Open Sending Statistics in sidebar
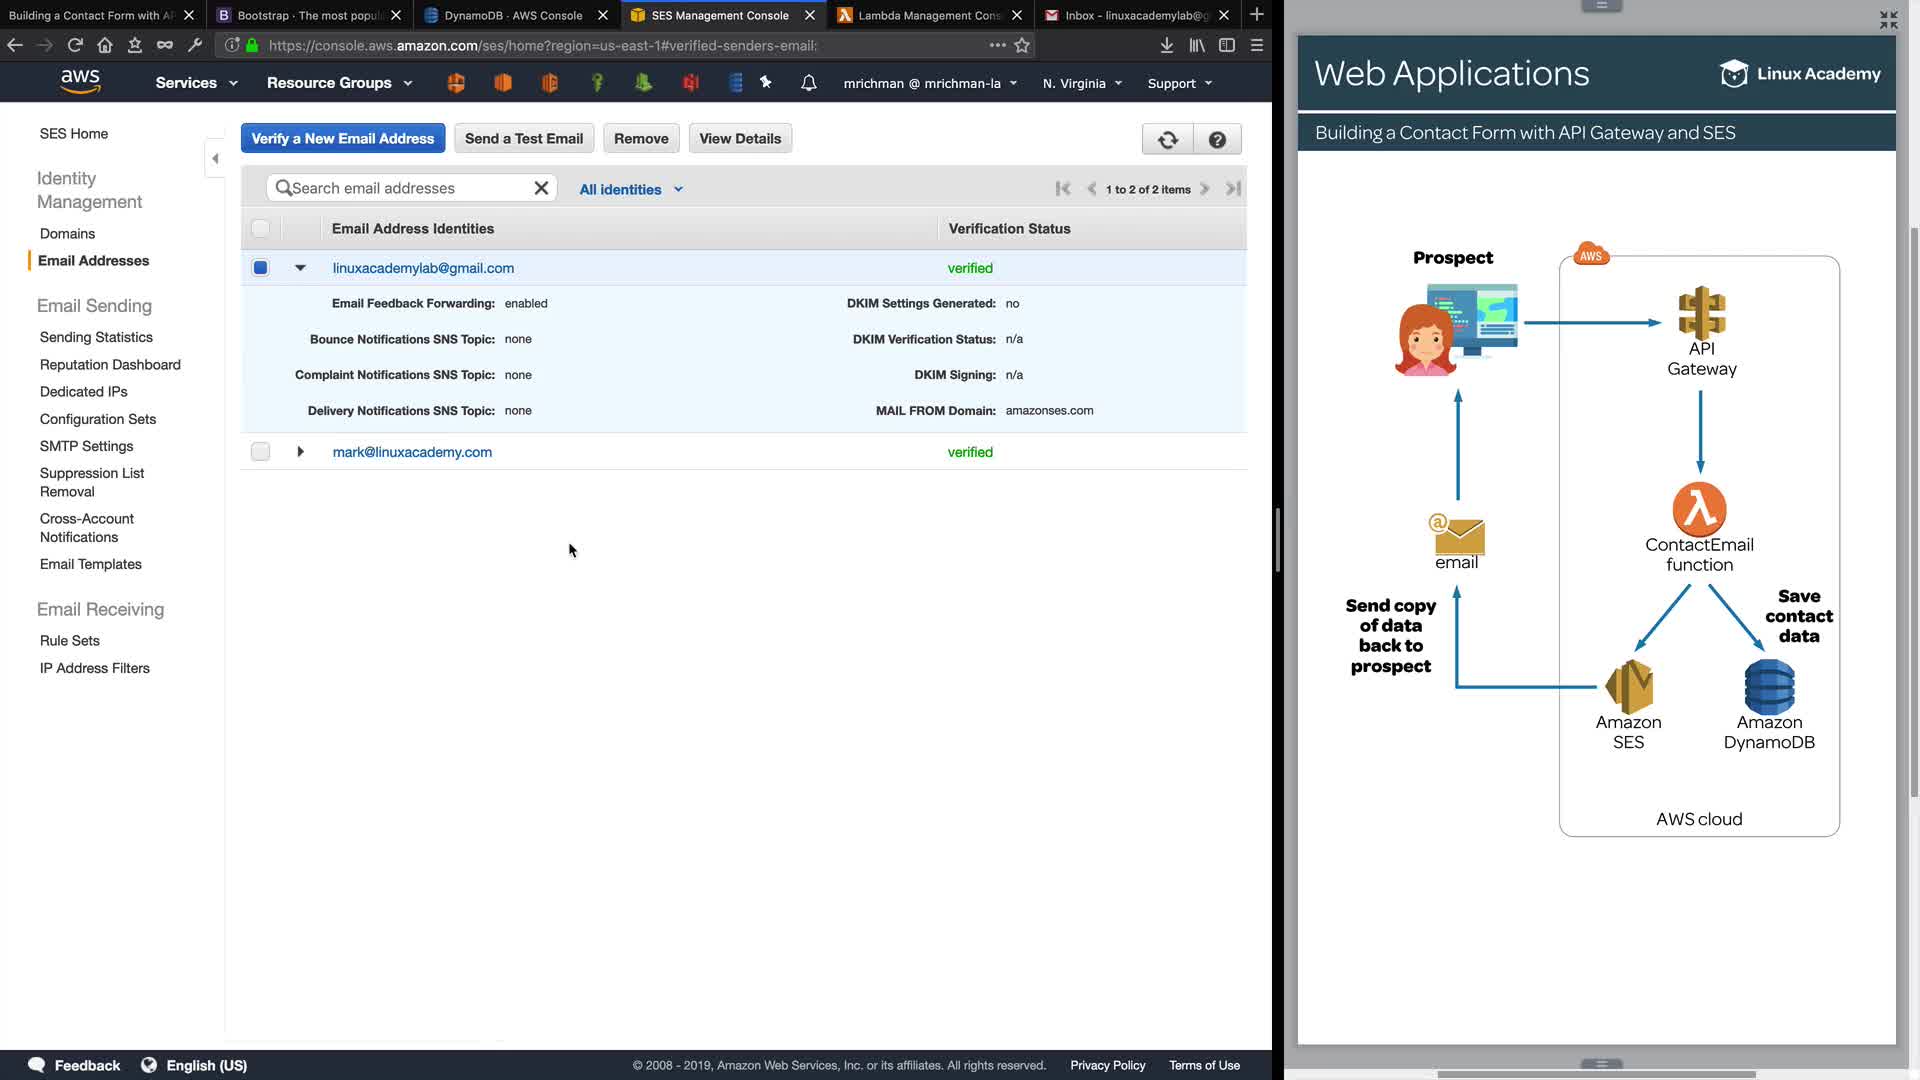Screen dimensions: 1920x1080 pos(96,337)
